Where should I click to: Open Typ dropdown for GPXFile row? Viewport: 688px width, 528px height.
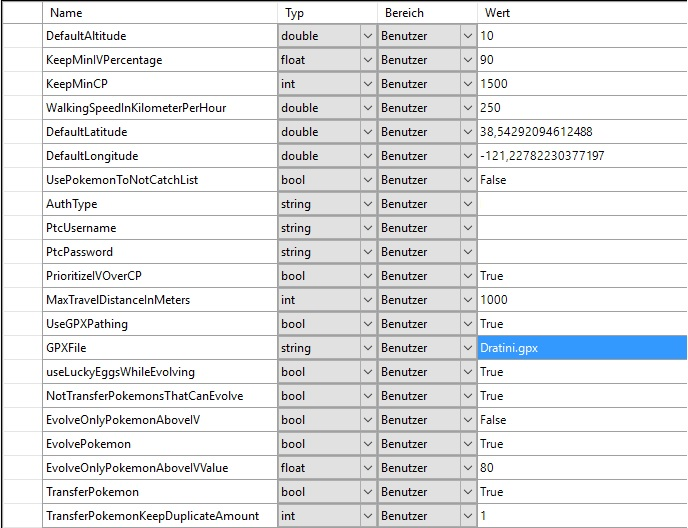(365, 348)
